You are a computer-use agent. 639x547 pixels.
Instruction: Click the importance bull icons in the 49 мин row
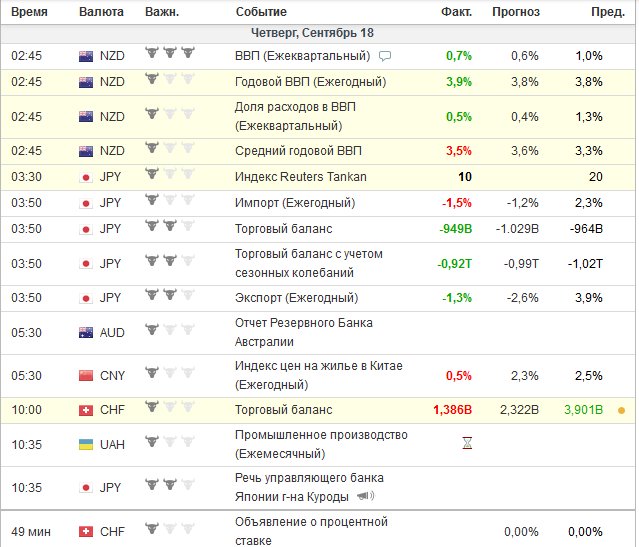click(165, 530)
